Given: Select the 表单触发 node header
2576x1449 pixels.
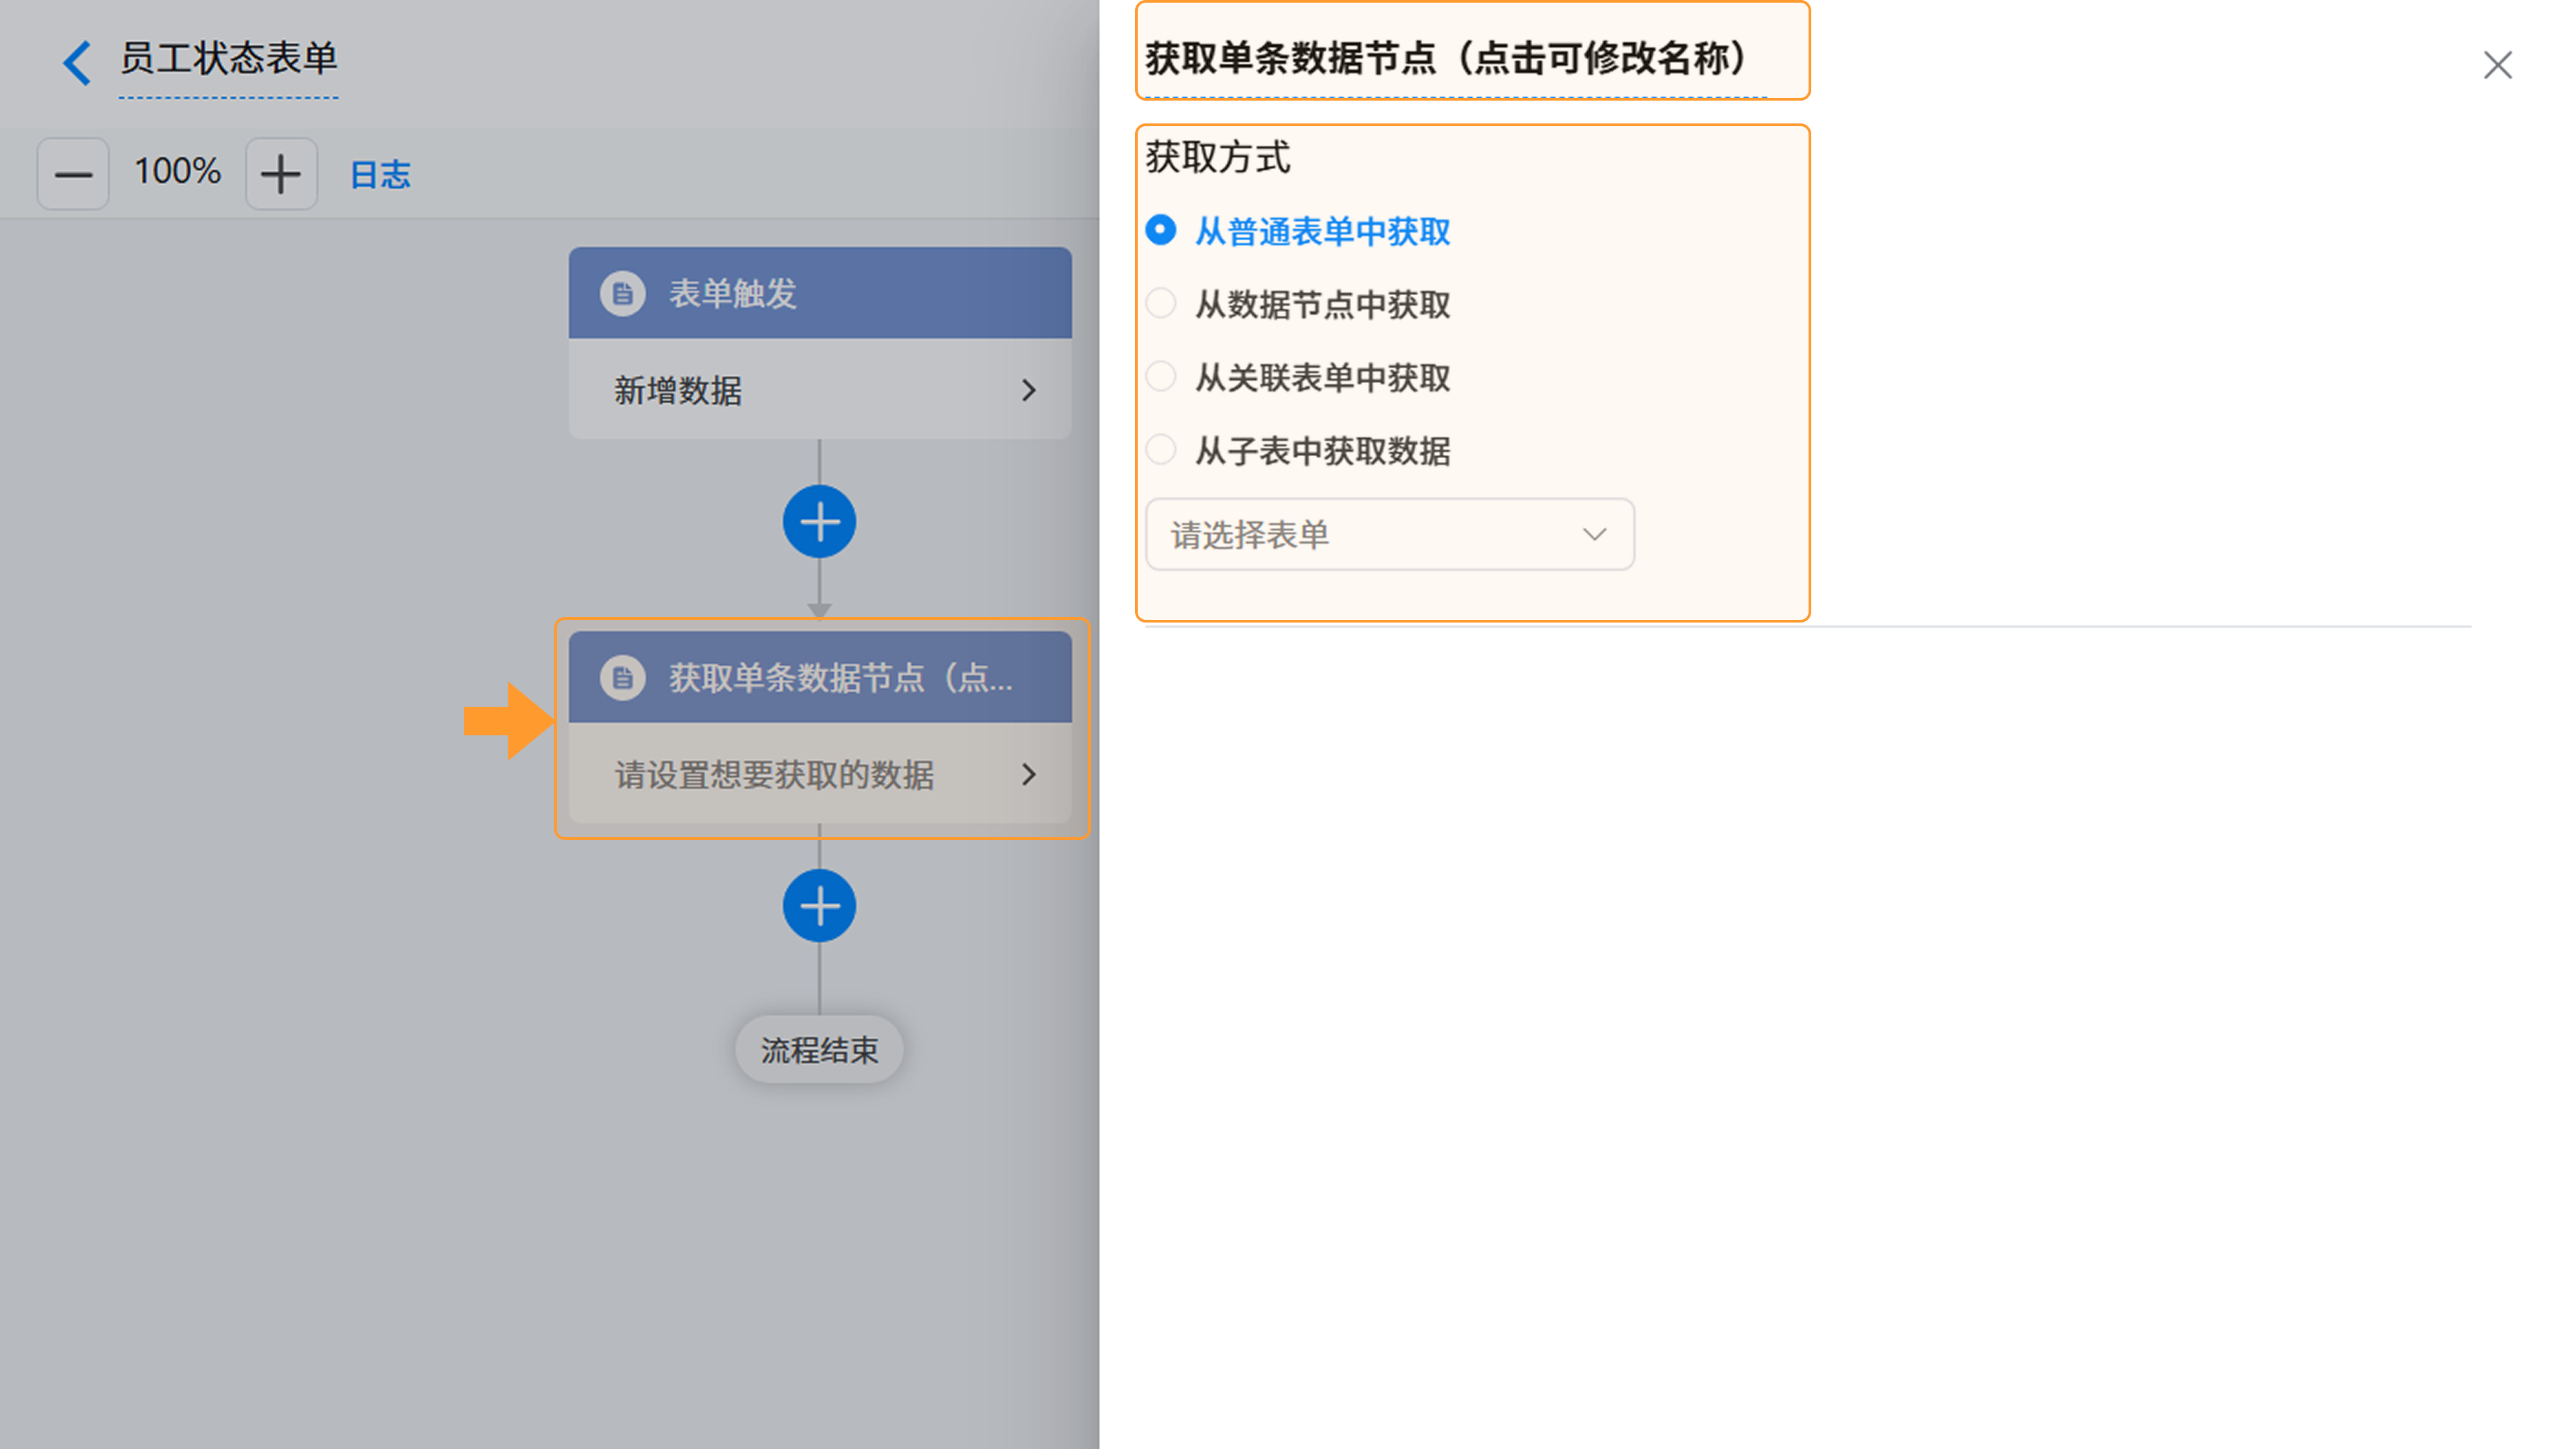Looking at the screenshot, I should [x=820, y=293].
